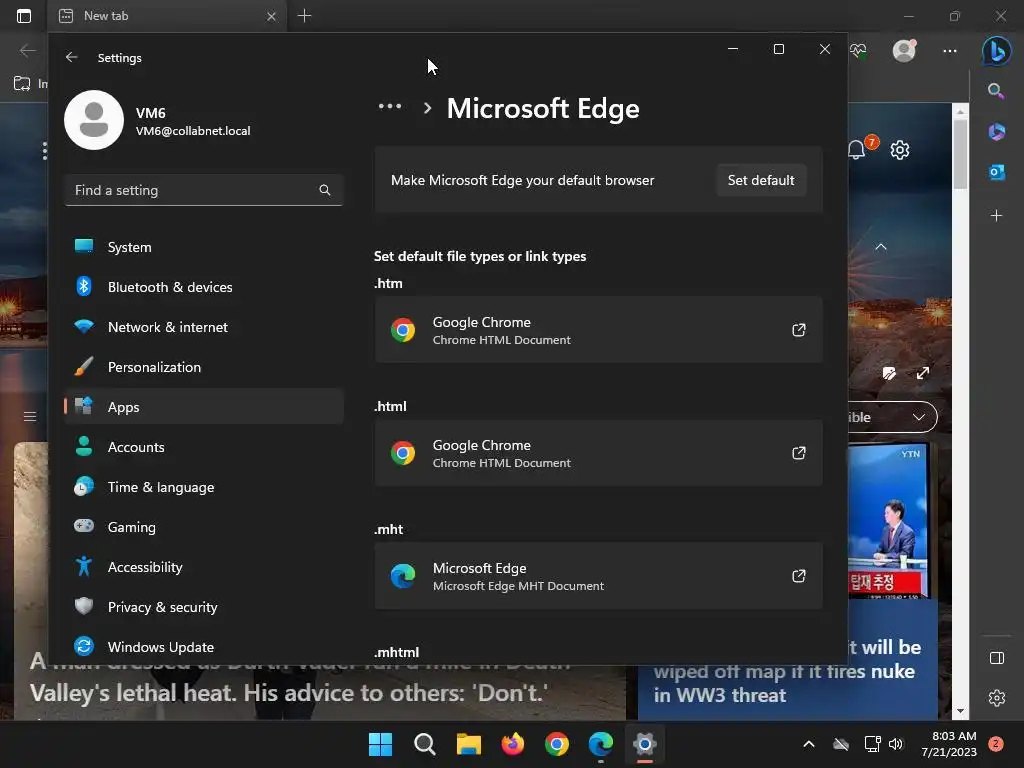
Task: Go back using the Settings back arrow
Action: (71, 57)
